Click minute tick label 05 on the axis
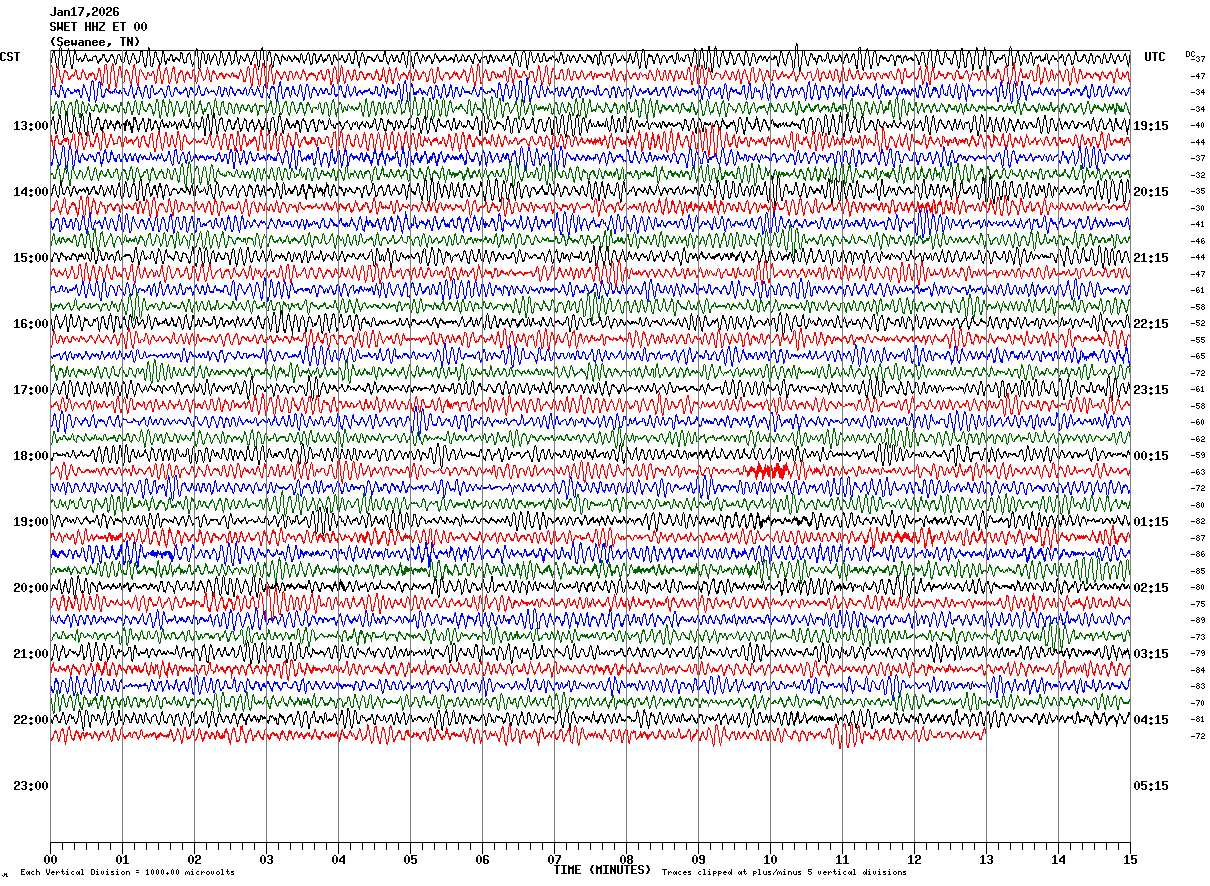This screenshot has width=1210, height=886. pyautogui.click(x=410, y=859)
